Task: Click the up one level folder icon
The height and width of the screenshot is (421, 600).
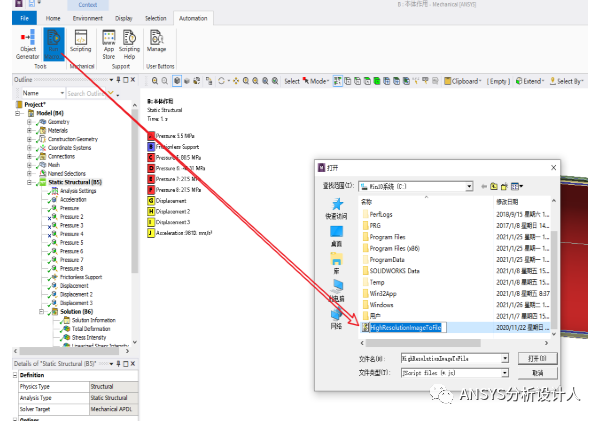Action: tap(494, 186)
